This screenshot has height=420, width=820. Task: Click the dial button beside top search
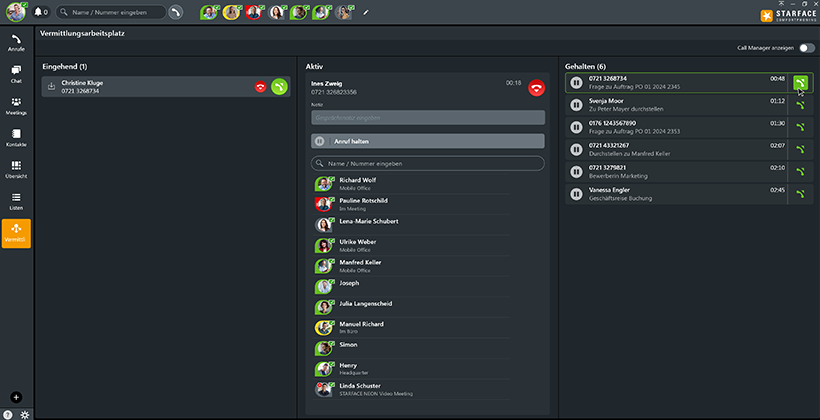[176, 12]
